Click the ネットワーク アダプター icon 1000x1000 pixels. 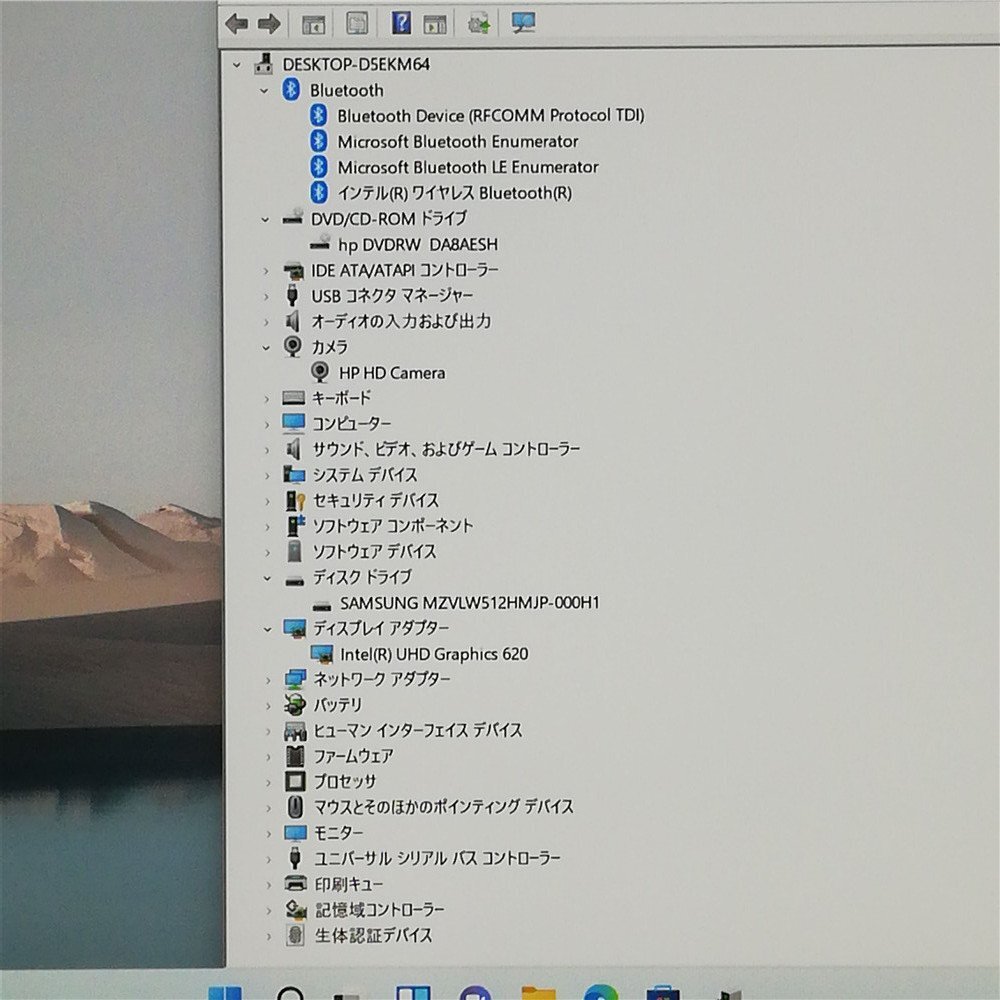coord(295,680)
